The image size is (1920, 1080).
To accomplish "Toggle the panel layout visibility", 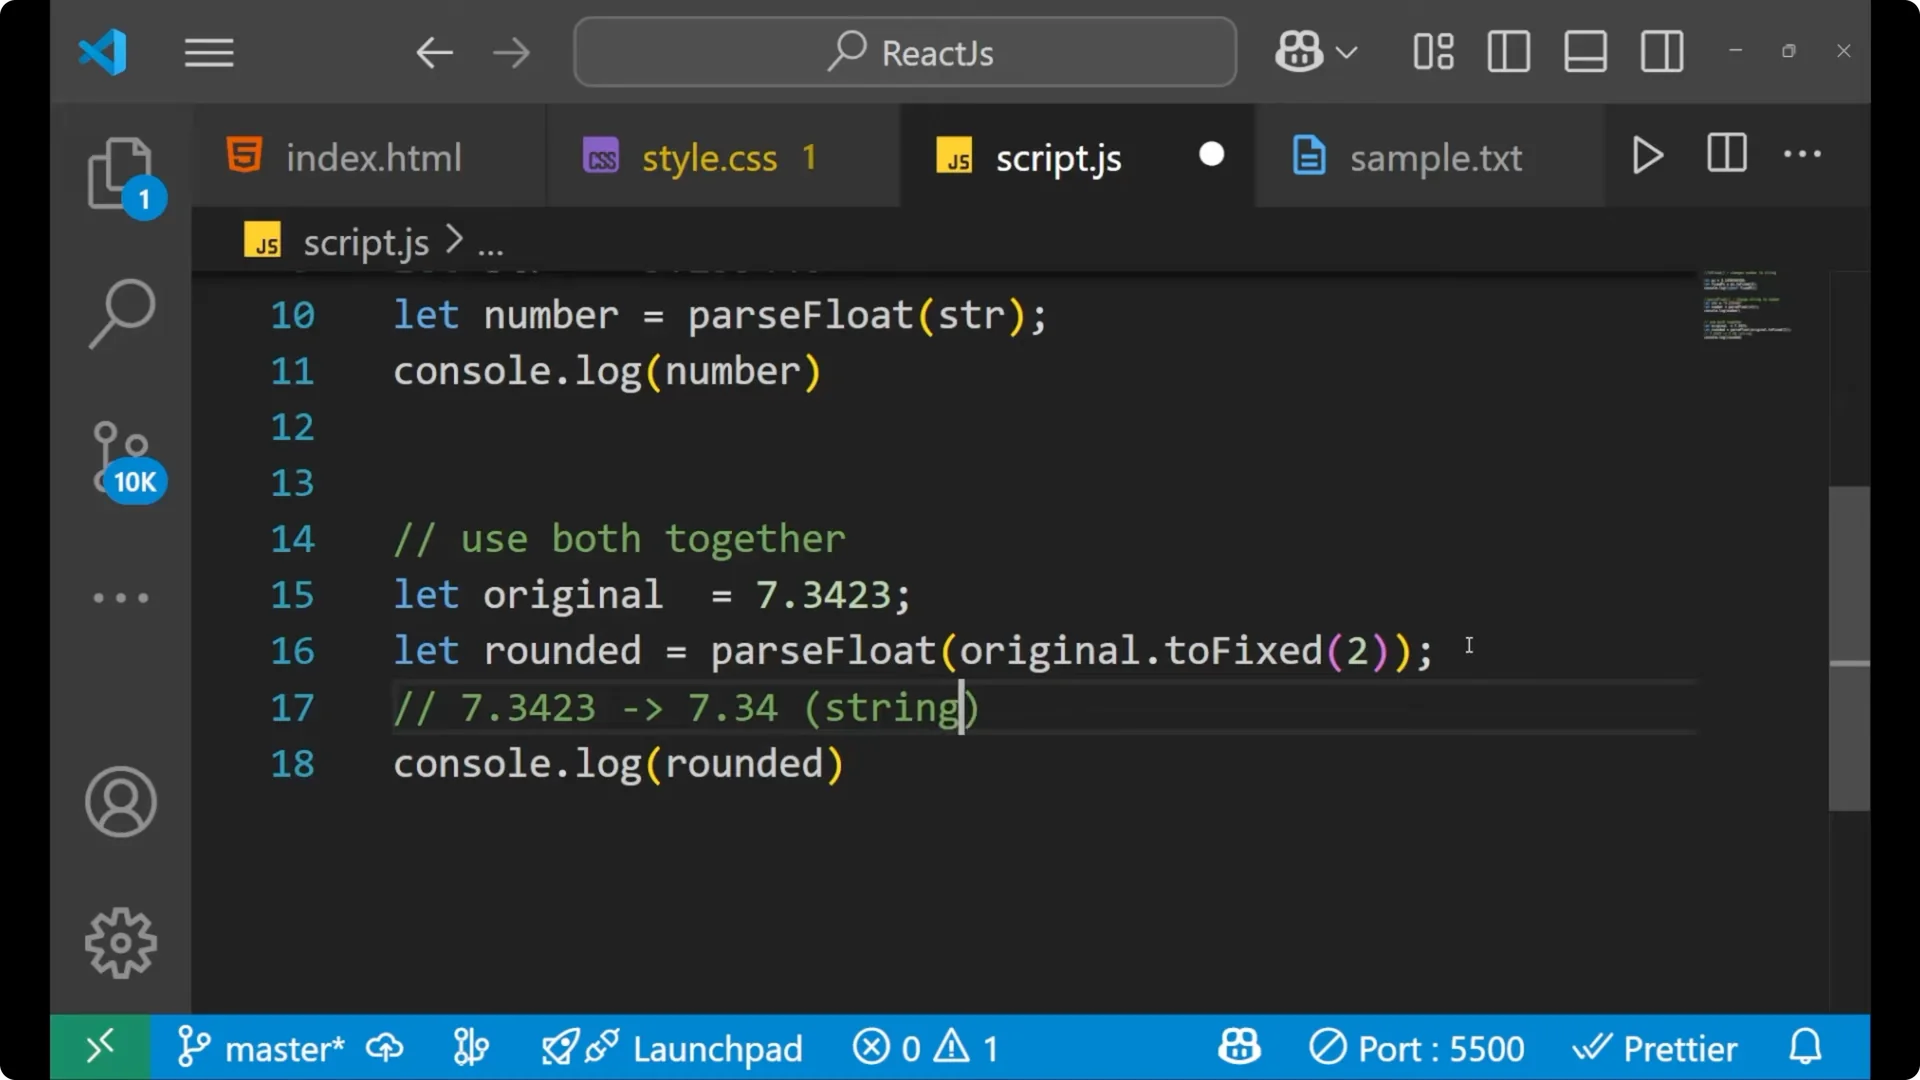I will tap(1585, 51).
